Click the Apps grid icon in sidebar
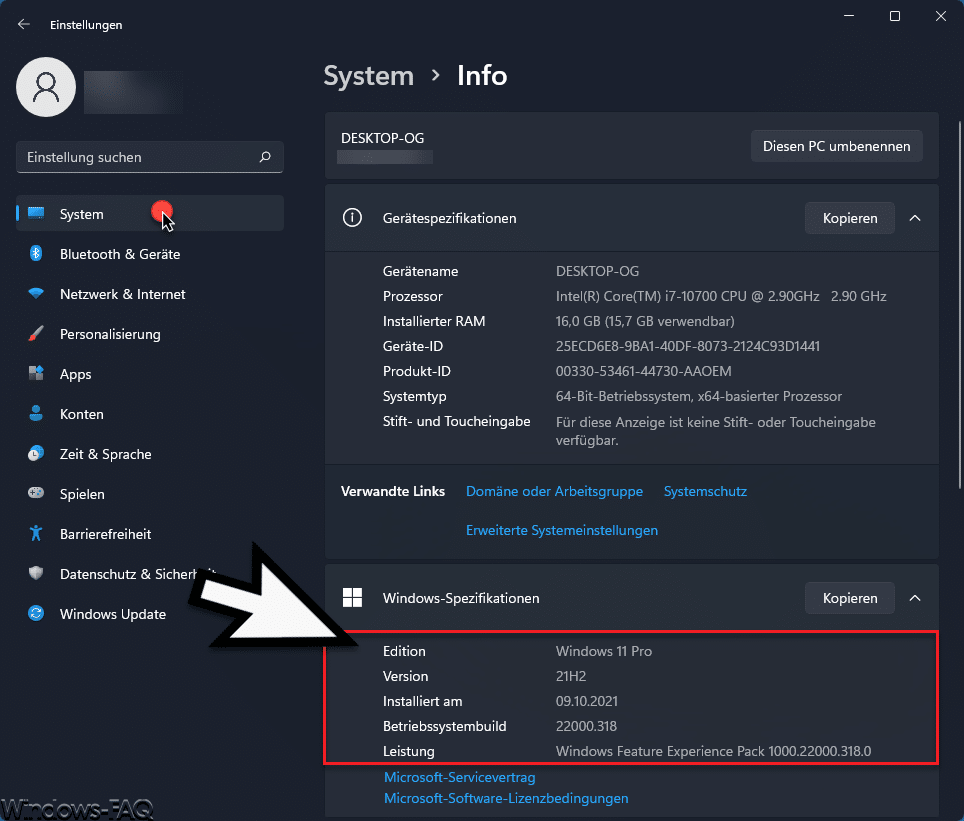The width and height of the screenshot is (964, 821). pyautogui.click(x=36, y=373)
